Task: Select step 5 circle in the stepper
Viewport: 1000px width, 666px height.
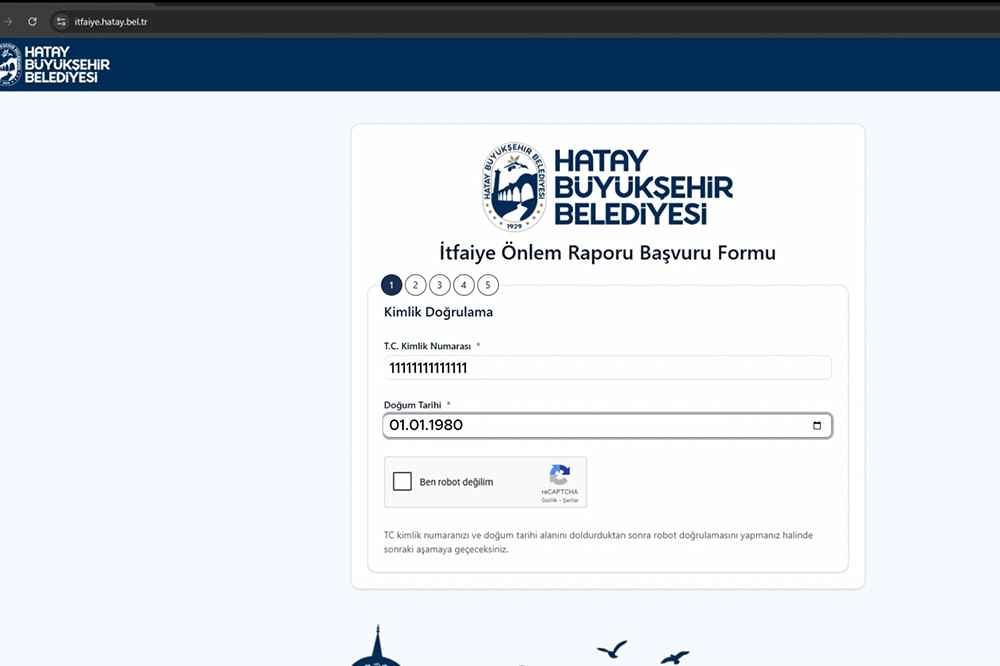Action: click(x=487, y=285)
